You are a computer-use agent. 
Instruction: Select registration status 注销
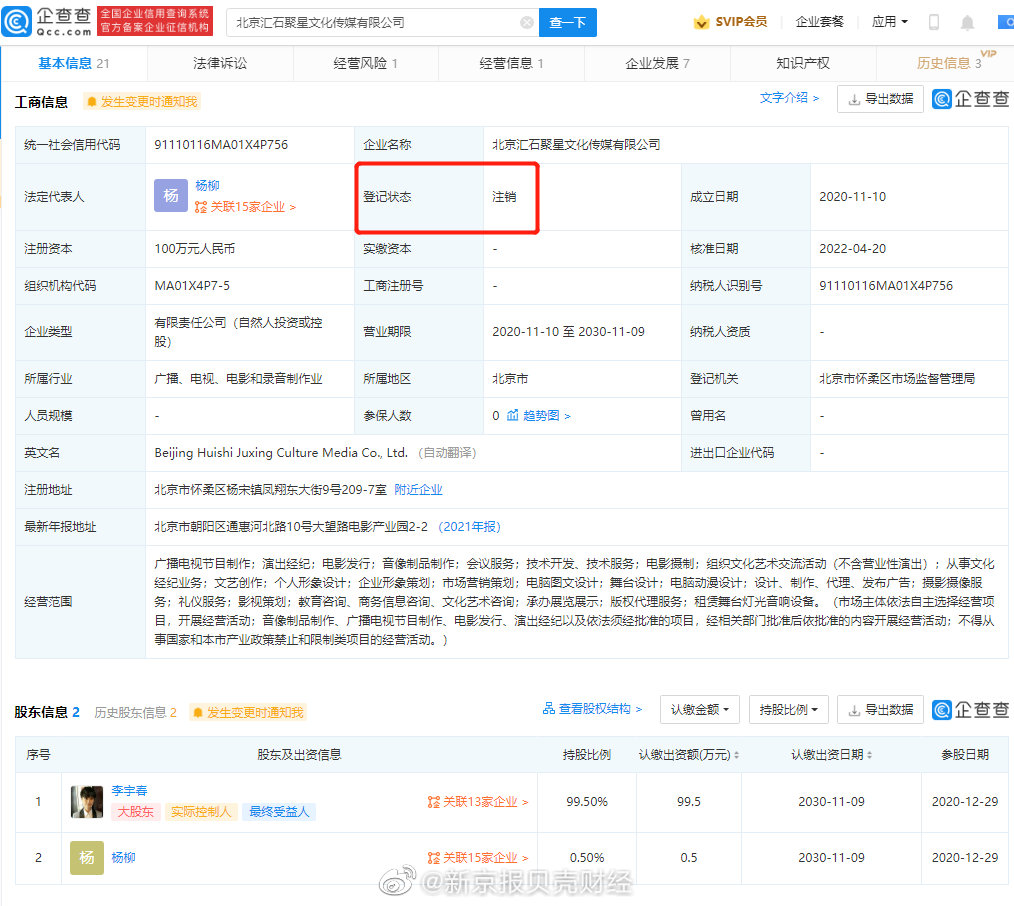click(504, 197)
